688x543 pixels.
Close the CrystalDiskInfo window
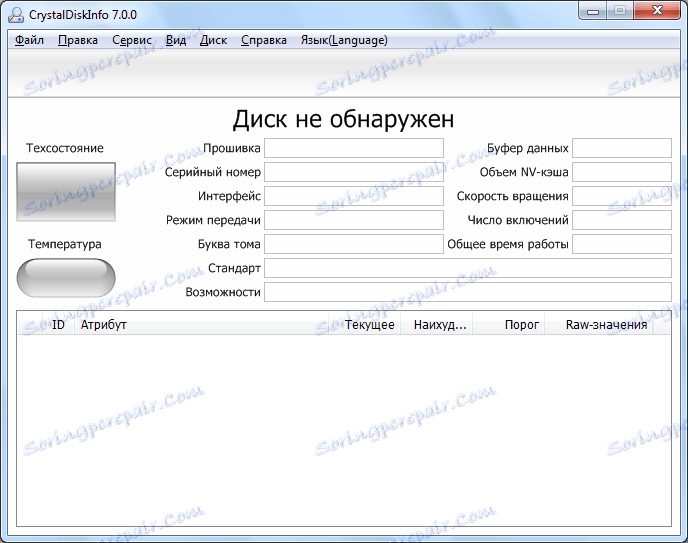(657, 11)
